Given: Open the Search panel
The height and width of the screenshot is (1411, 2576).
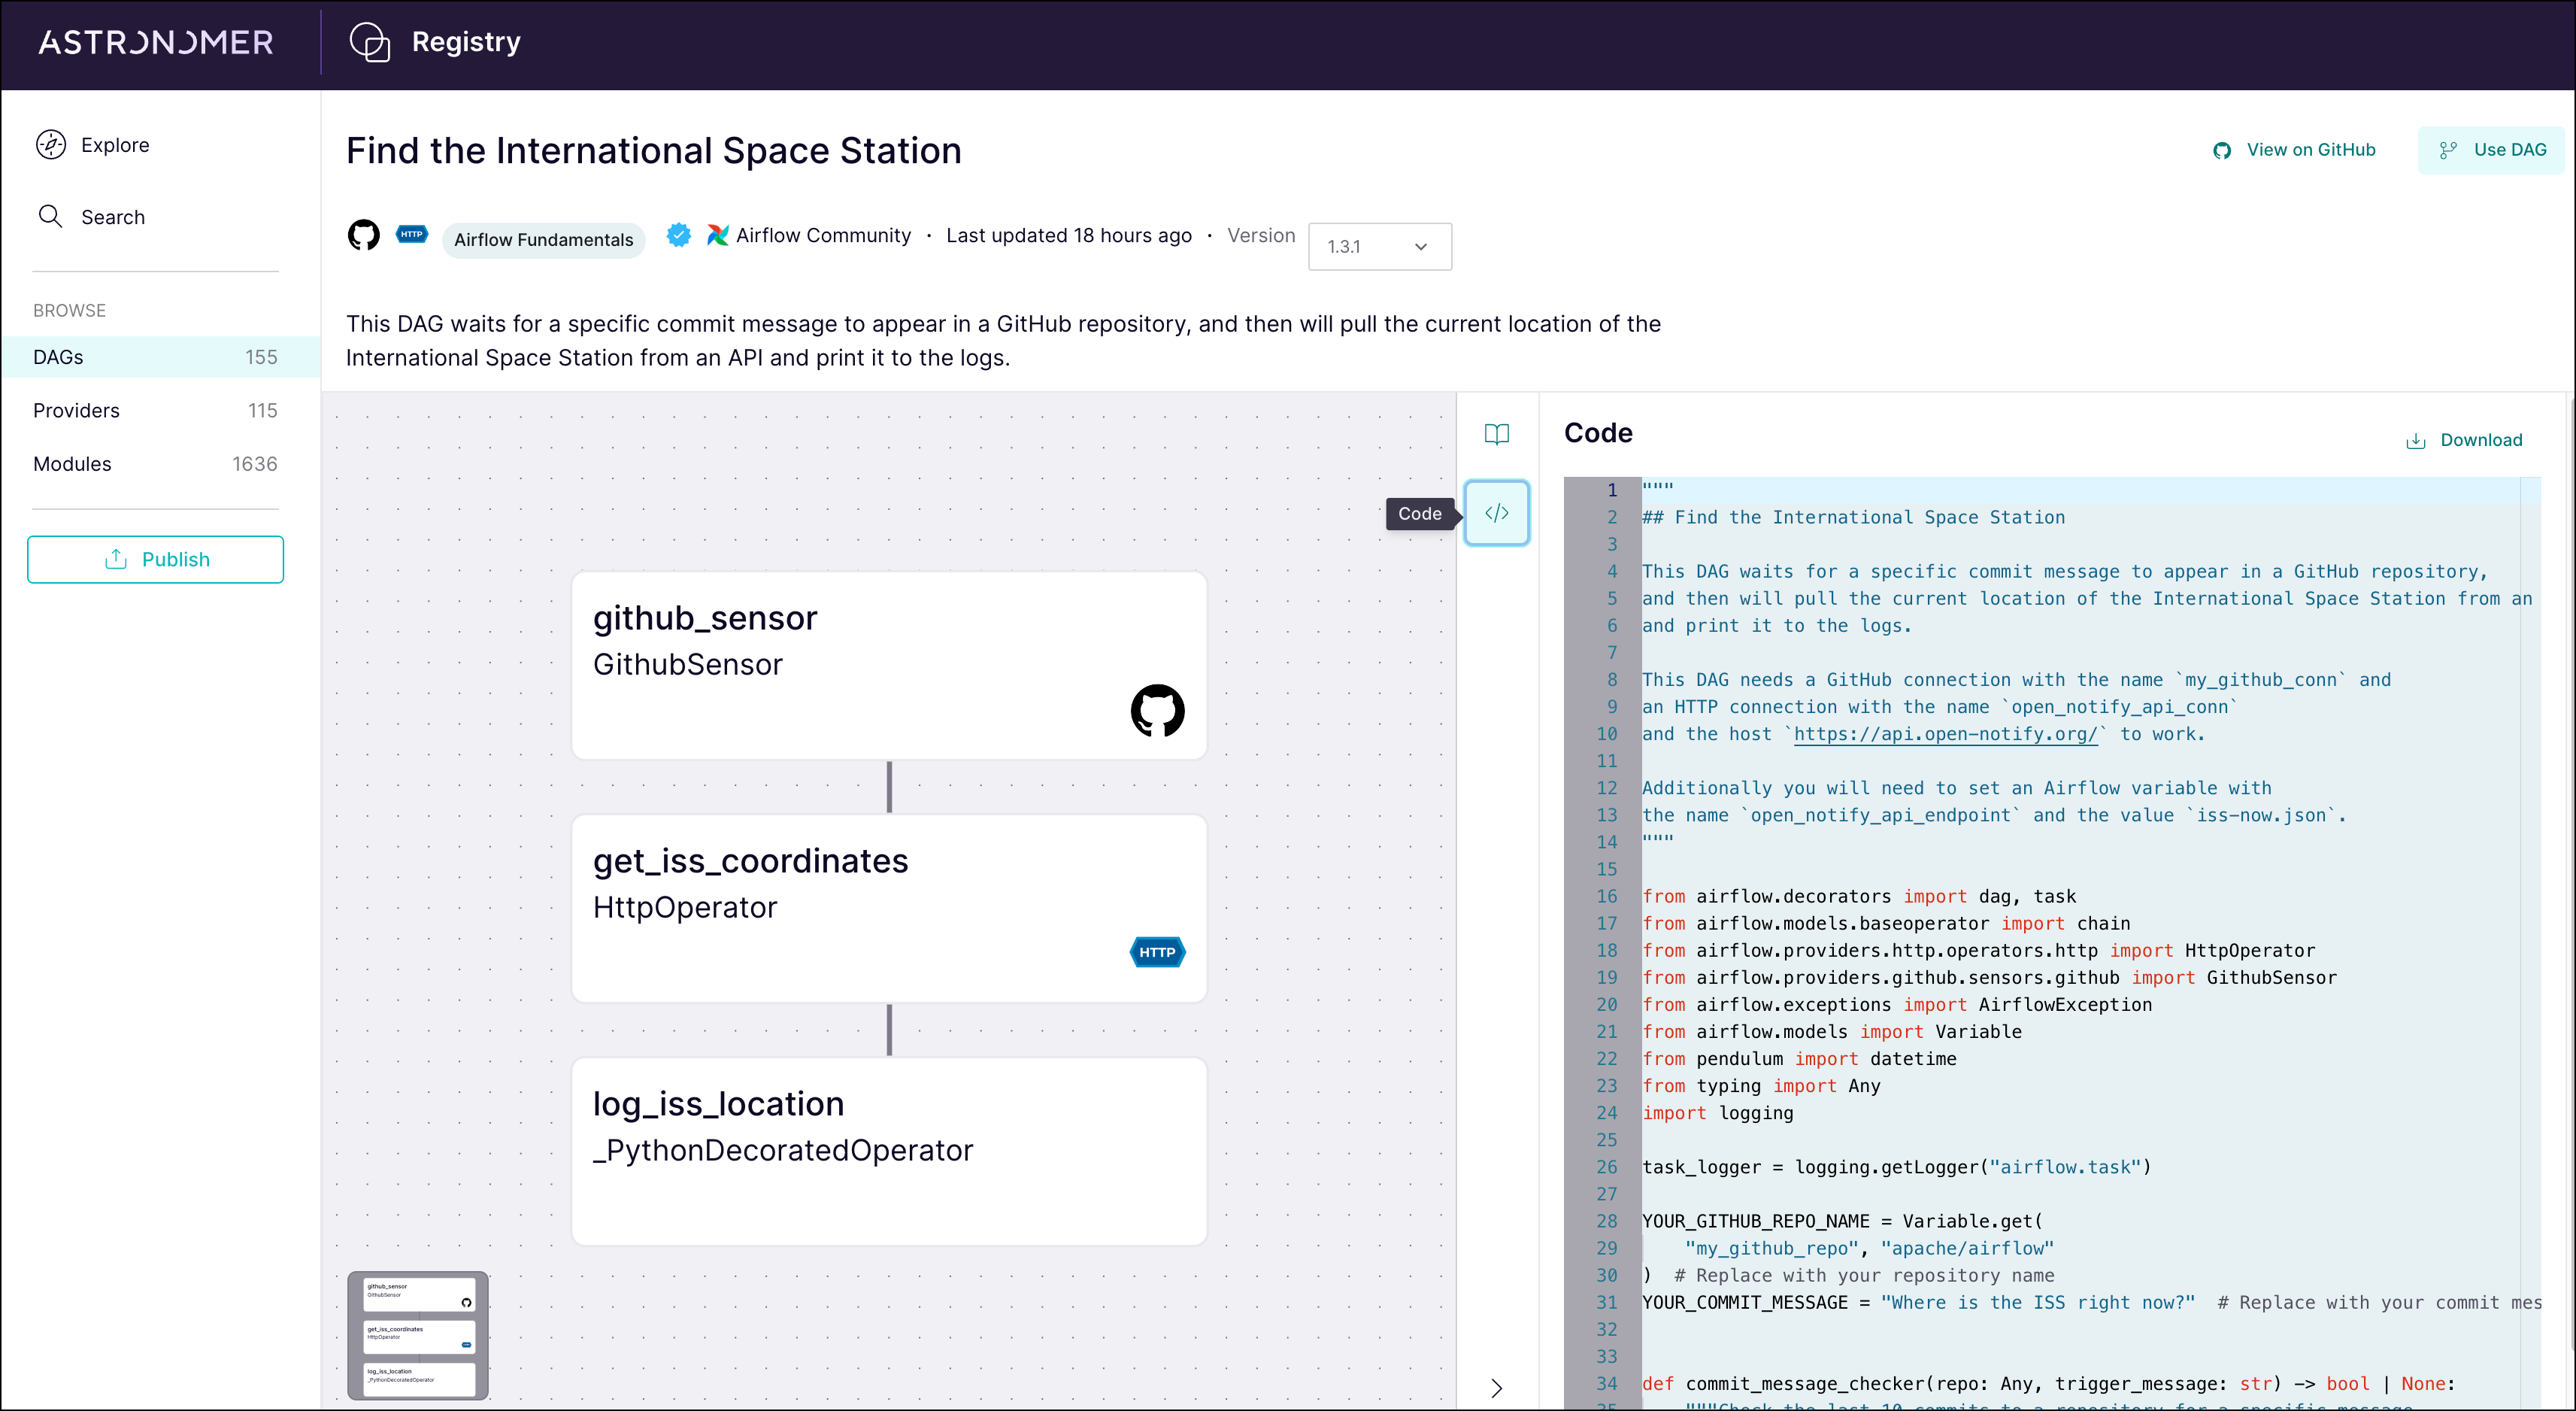Looking at the screenshot, I should [x=112, y=216].
